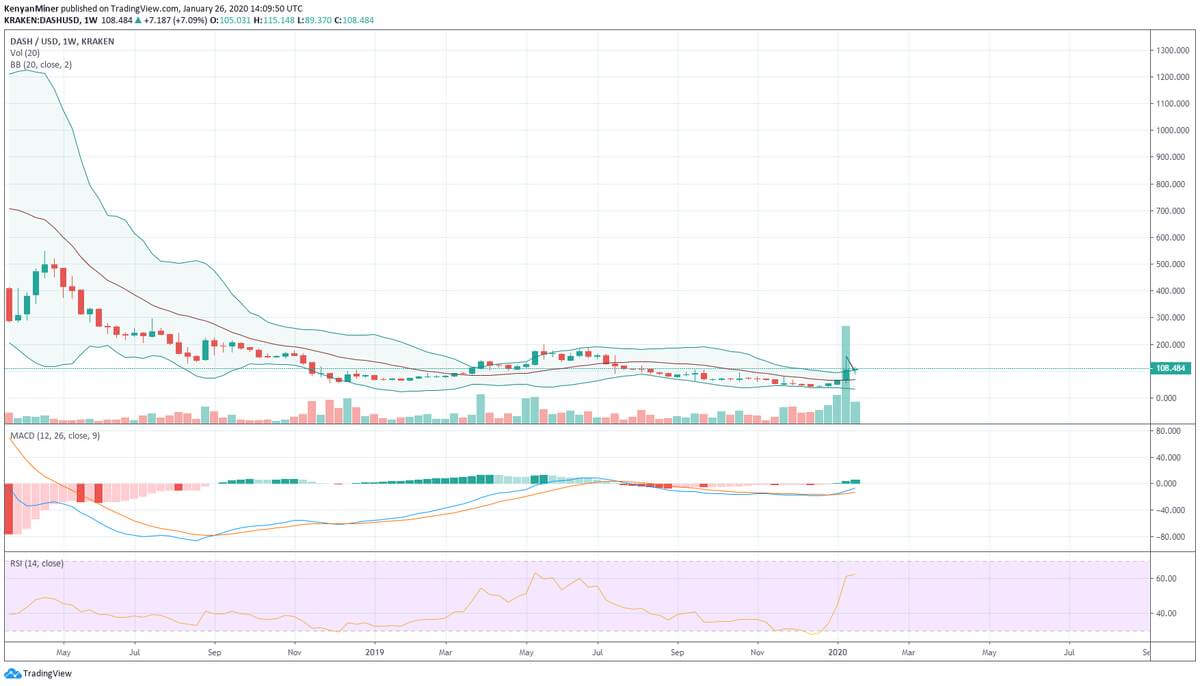Click the 300.000 price axis value

click(x=1172, y=318)
